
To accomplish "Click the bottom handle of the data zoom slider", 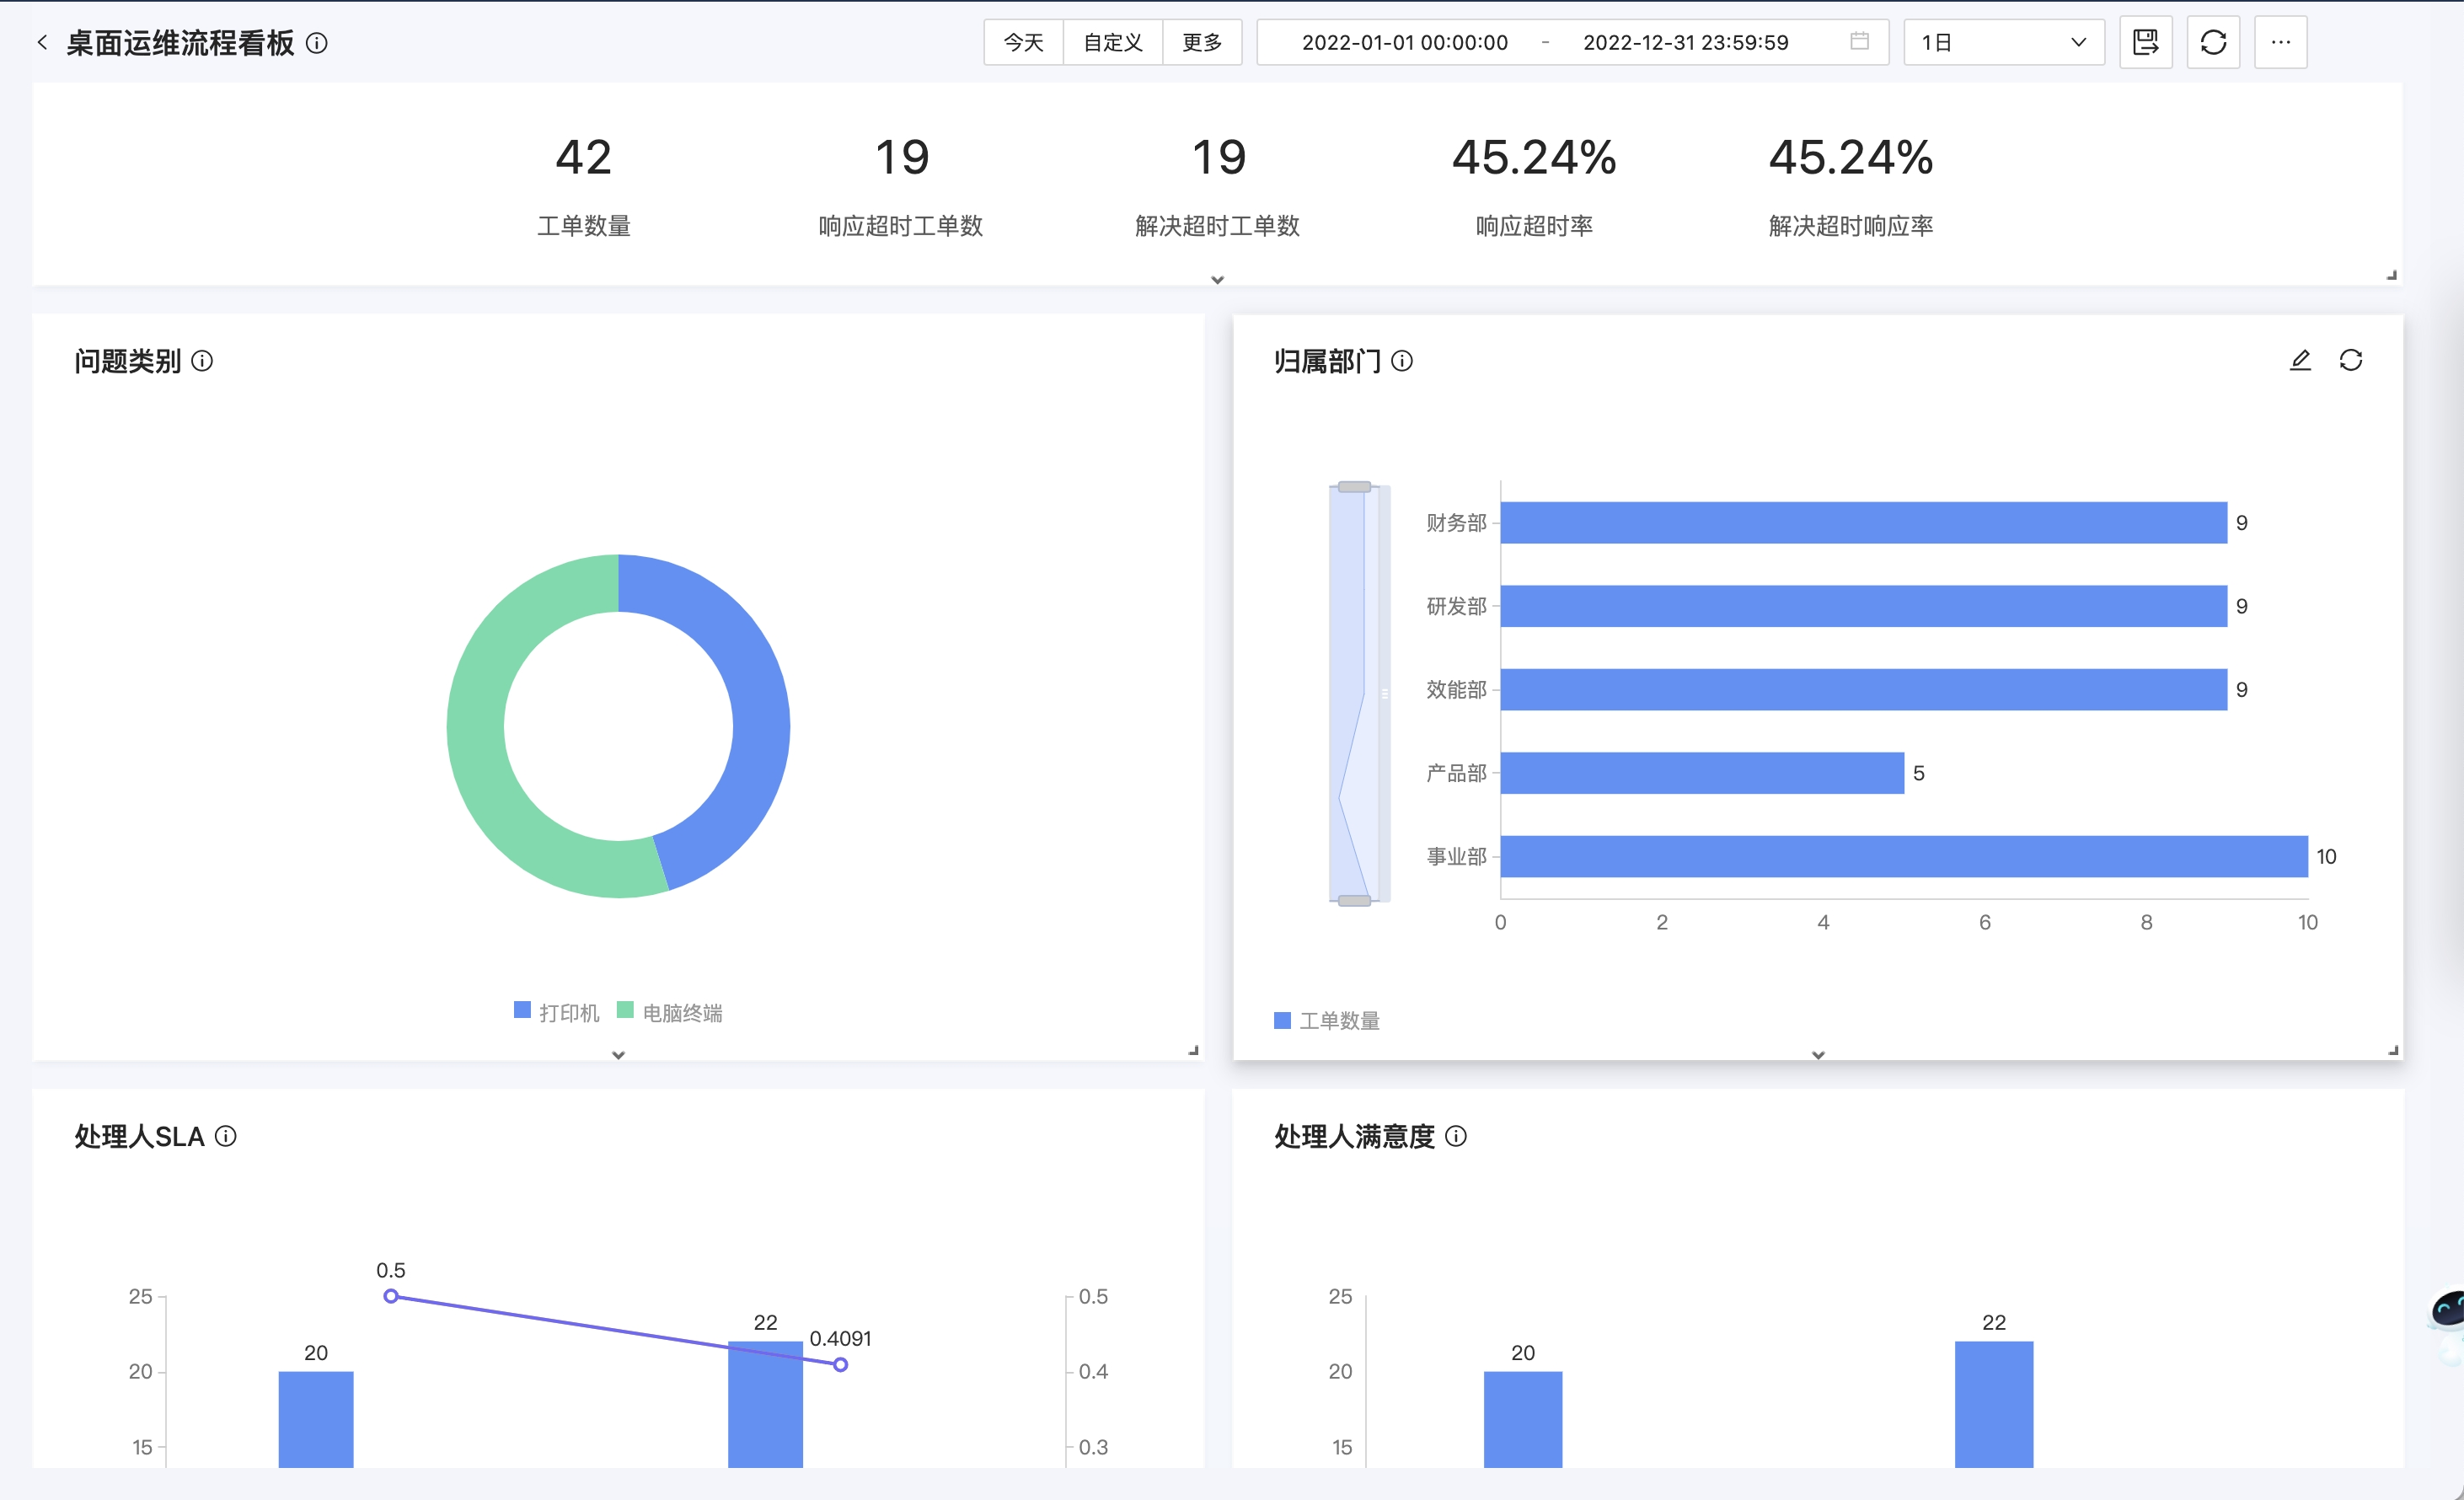I will coord(1354,900).
